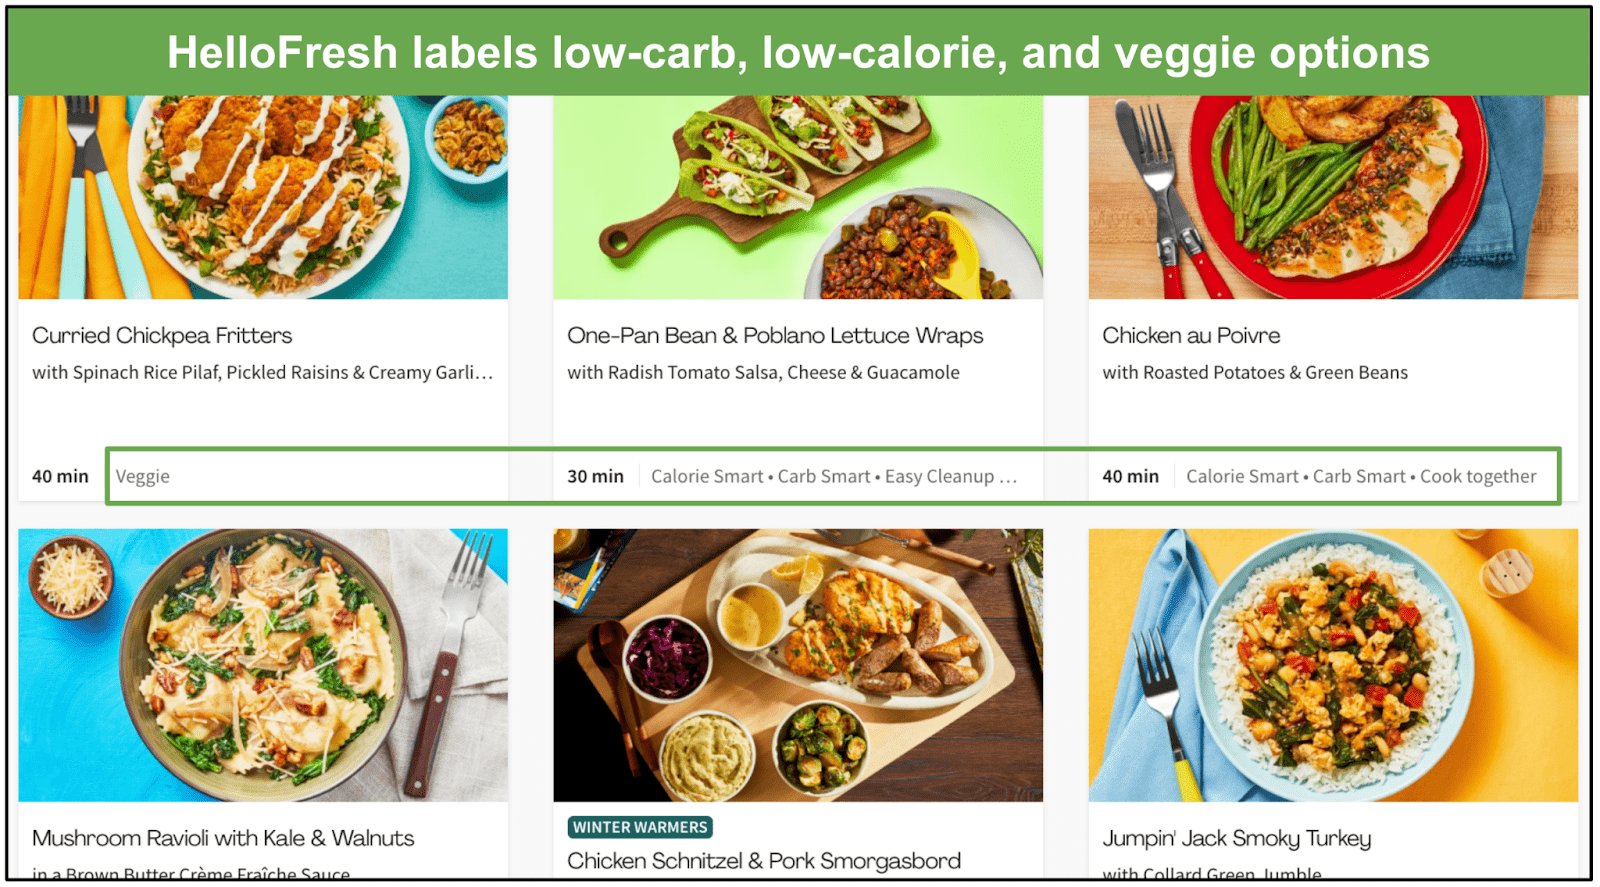The height and width of the screenshot is (887, 1600).
Task: Click Calorie Smart tag on Lettuce Wraps
Action: tap(707, 477)
